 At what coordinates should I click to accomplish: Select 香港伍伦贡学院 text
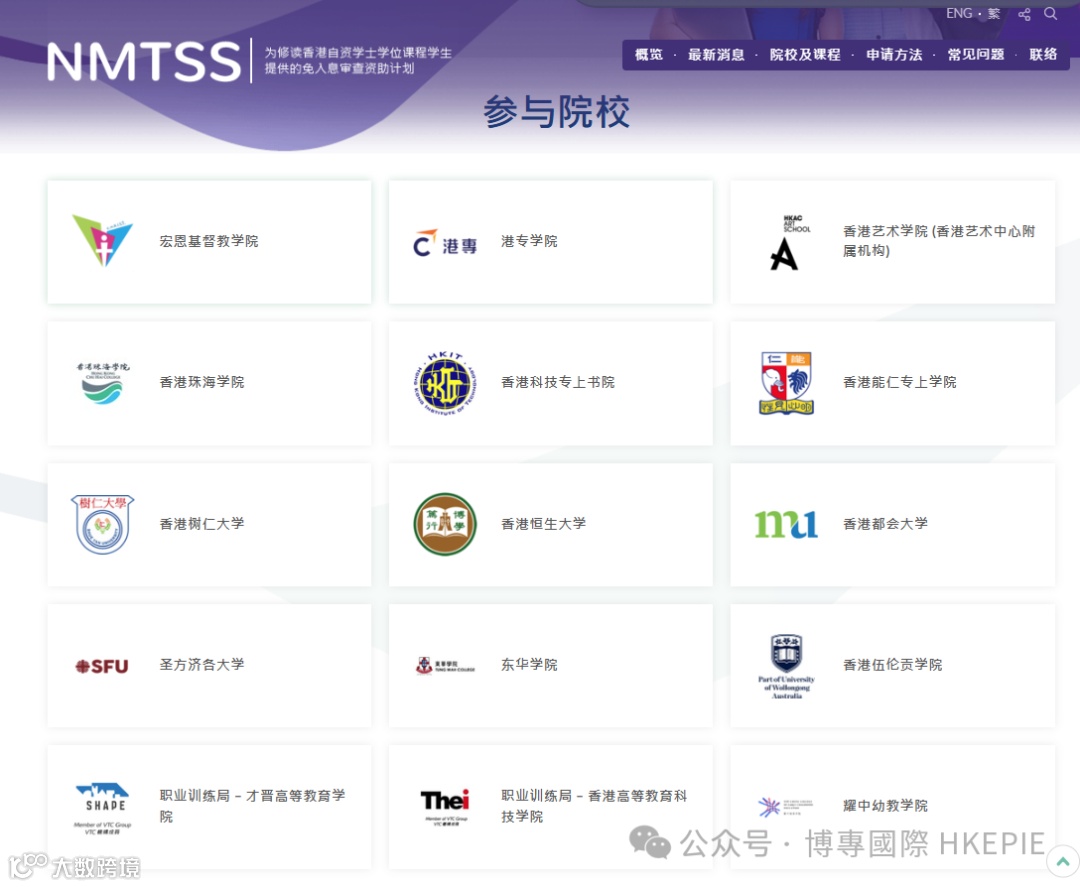pos(893,665)
